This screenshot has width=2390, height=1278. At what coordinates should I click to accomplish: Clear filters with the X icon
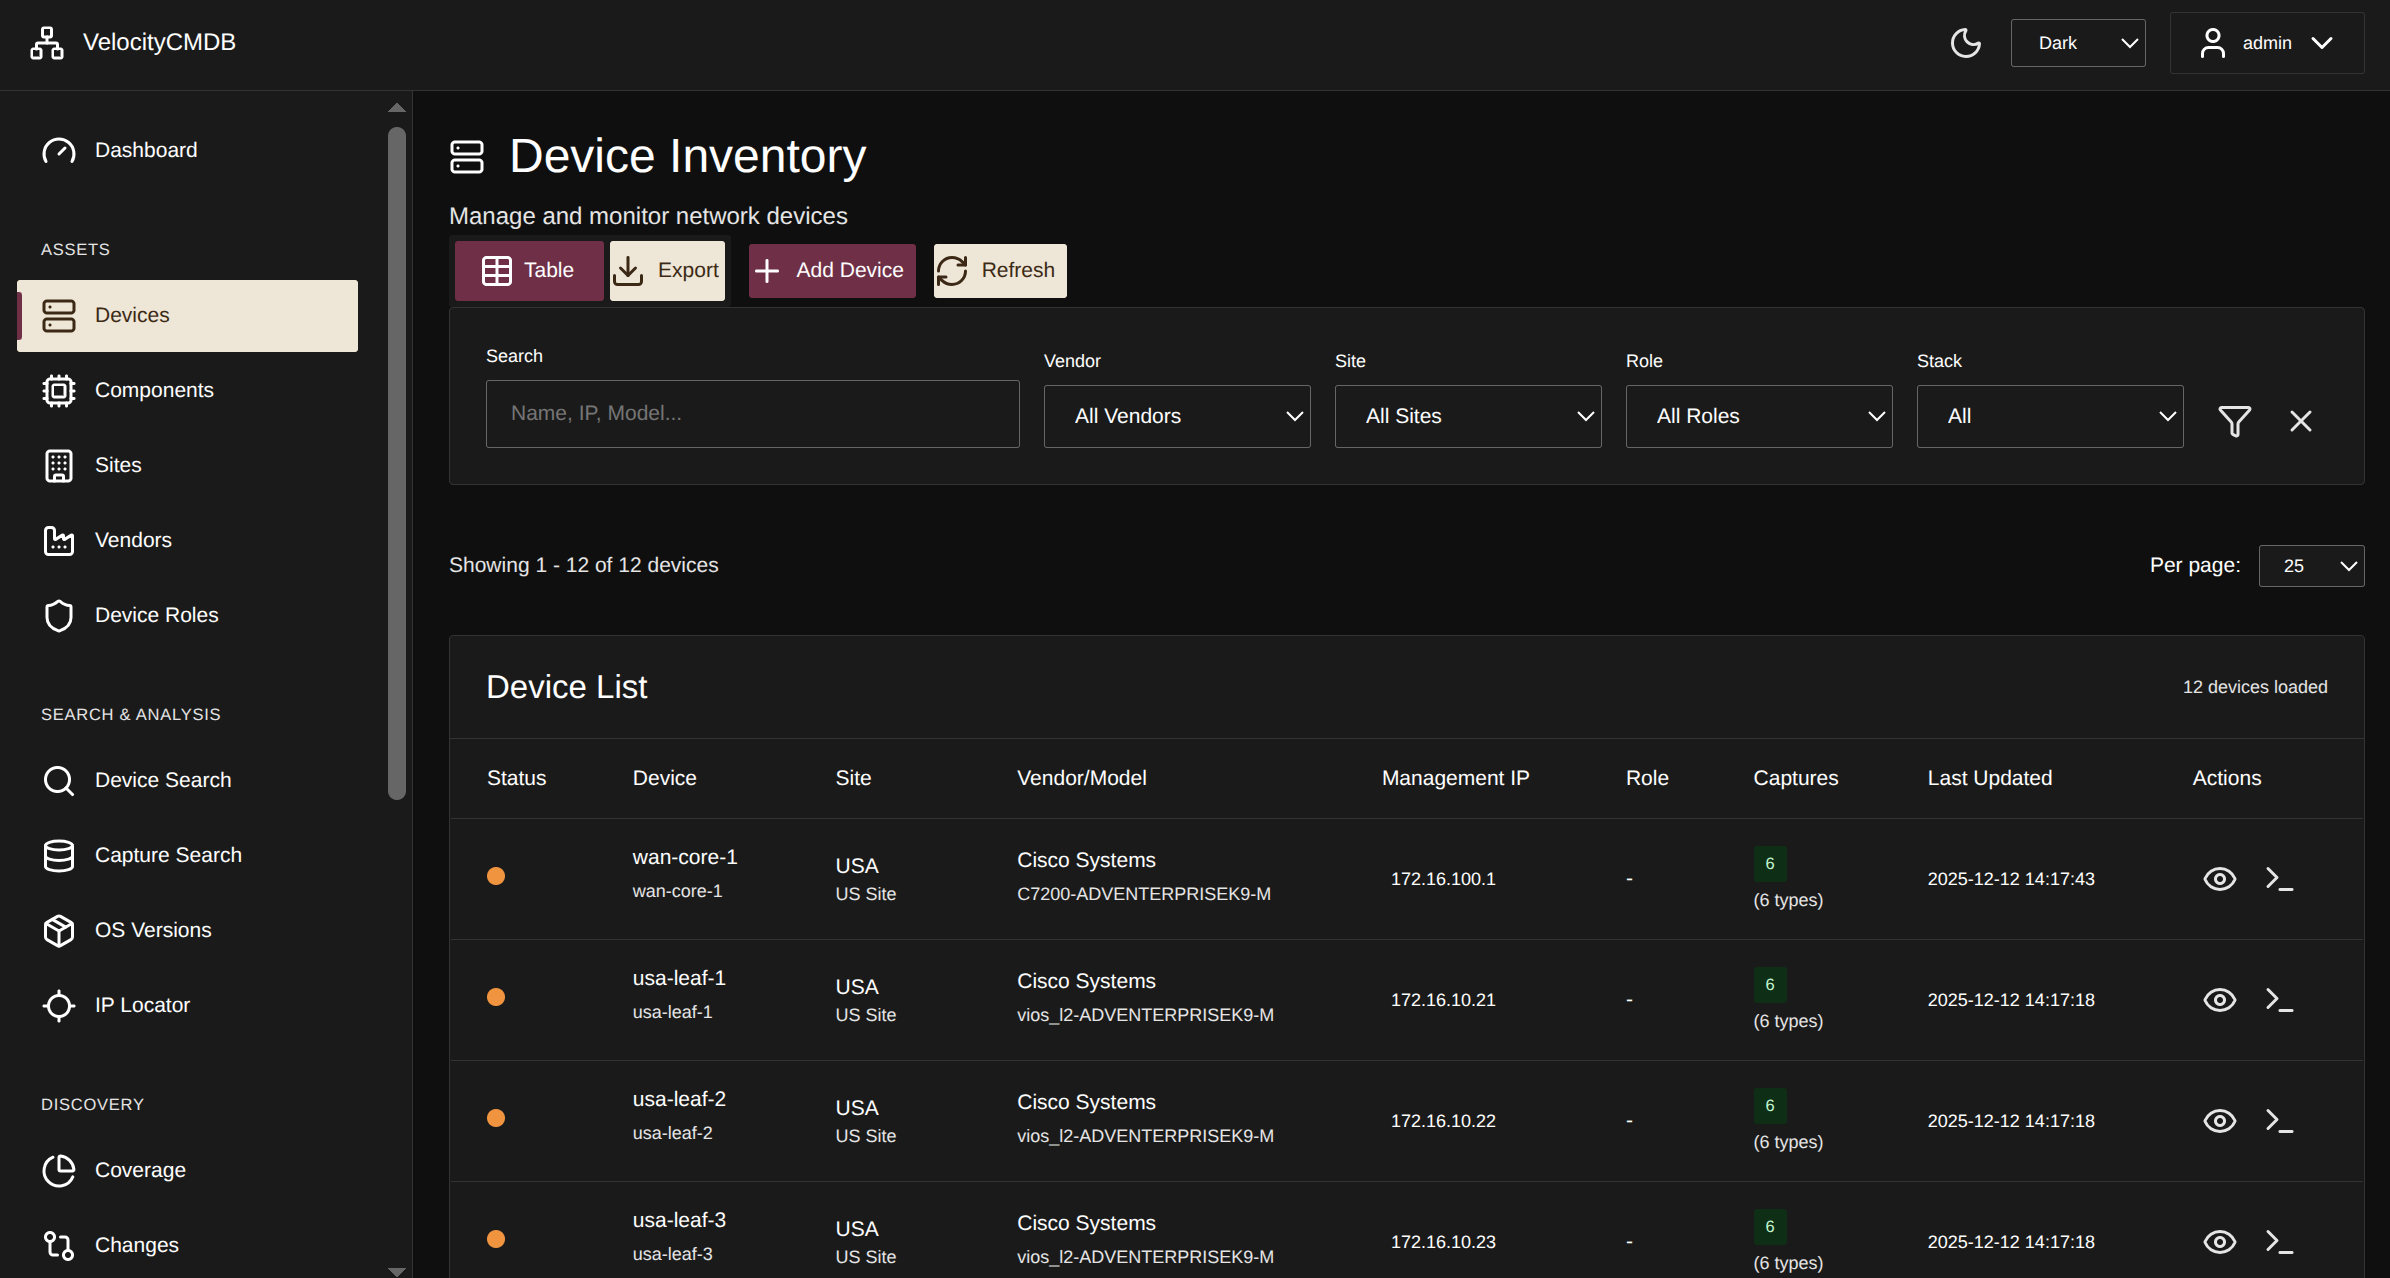click(2300, 421)
